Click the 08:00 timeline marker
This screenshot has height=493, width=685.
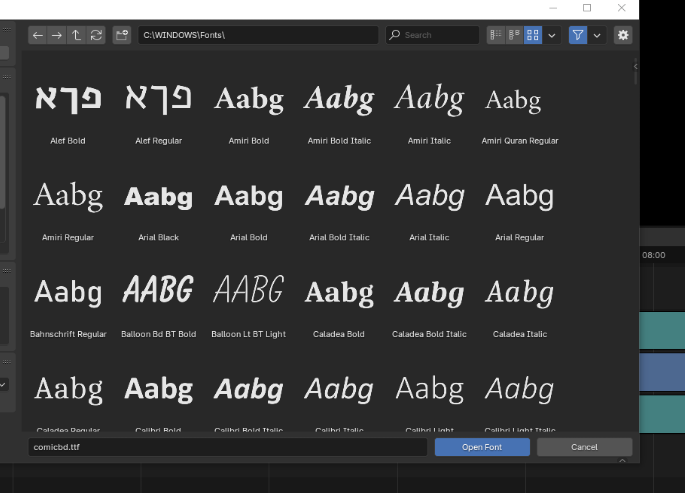(654, 255)
